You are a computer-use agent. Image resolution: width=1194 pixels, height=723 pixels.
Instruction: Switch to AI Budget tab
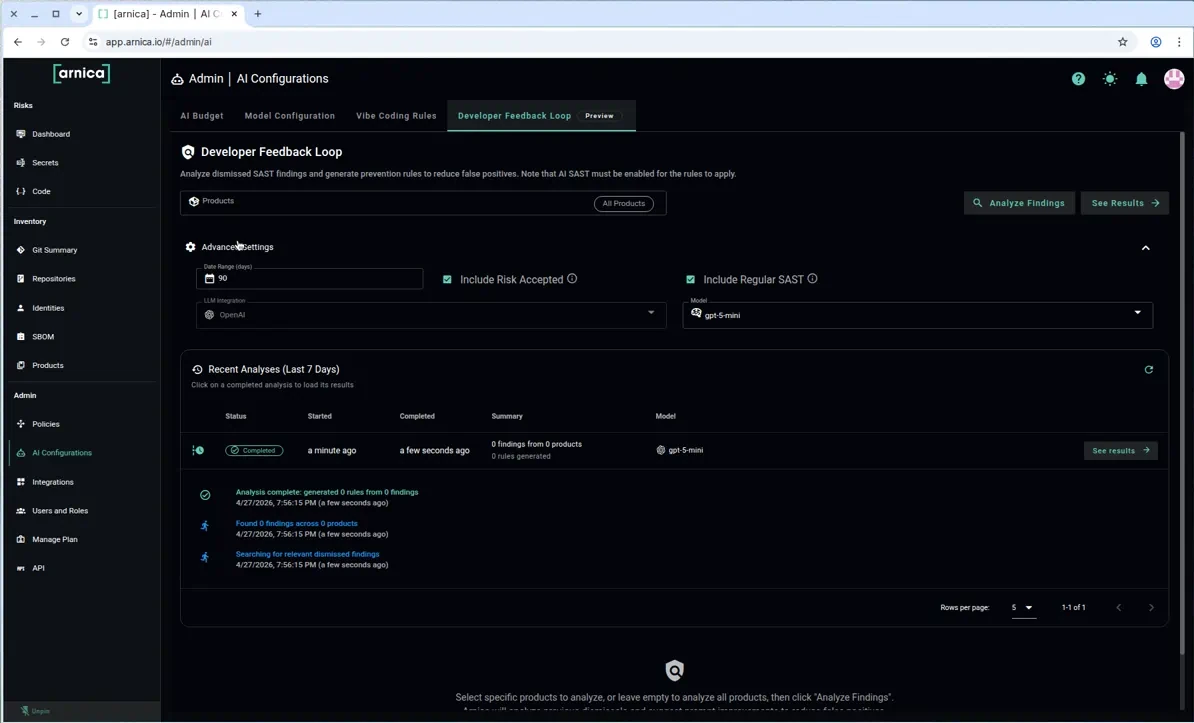202,116
